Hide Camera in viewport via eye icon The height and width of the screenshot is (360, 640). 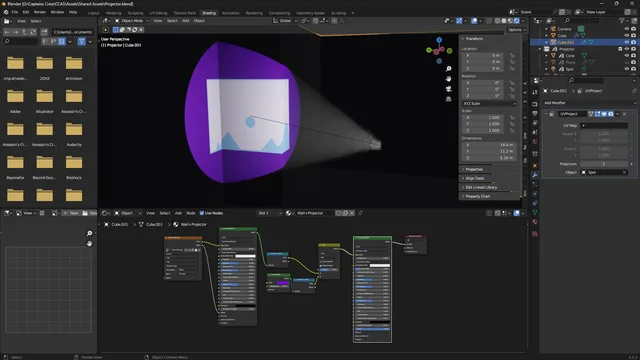[x=627, y=29]
